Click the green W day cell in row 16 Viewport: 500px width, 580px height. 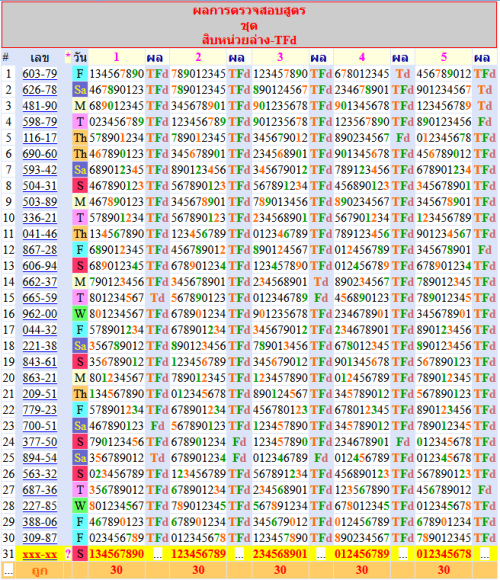[x=80, y=314]
